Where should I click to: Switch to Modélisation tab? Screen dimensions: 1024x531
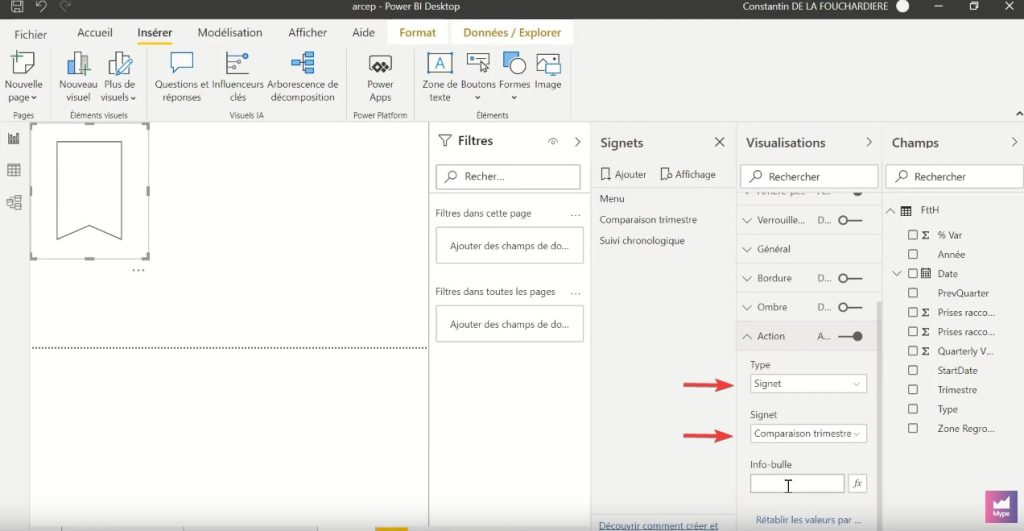[230, 33]
